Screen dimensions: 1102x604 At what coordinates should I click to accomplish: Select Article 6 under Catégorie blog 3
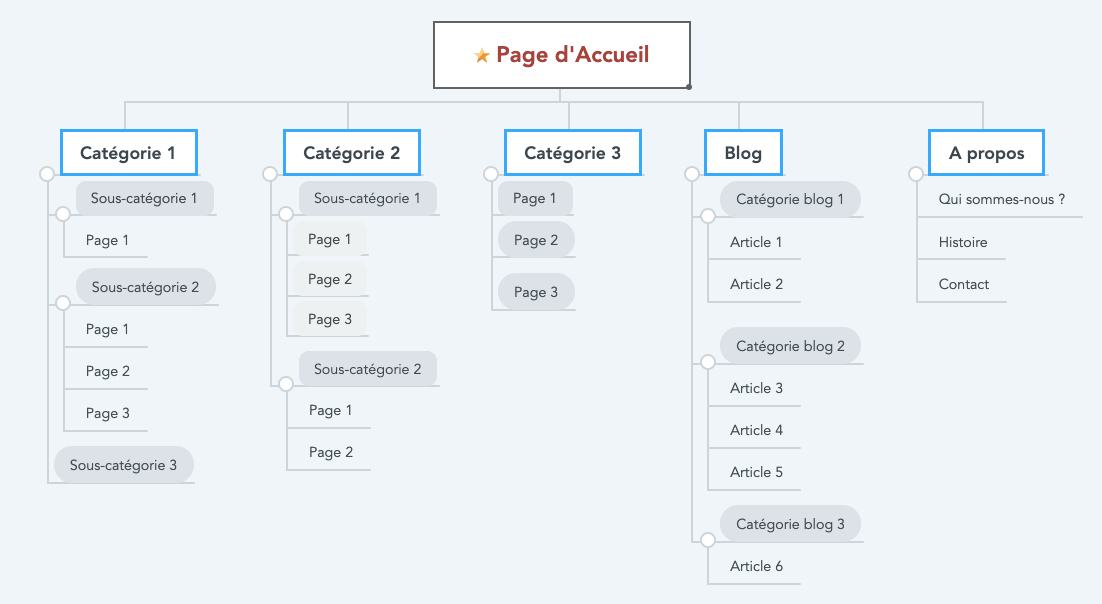click(756, 566)
